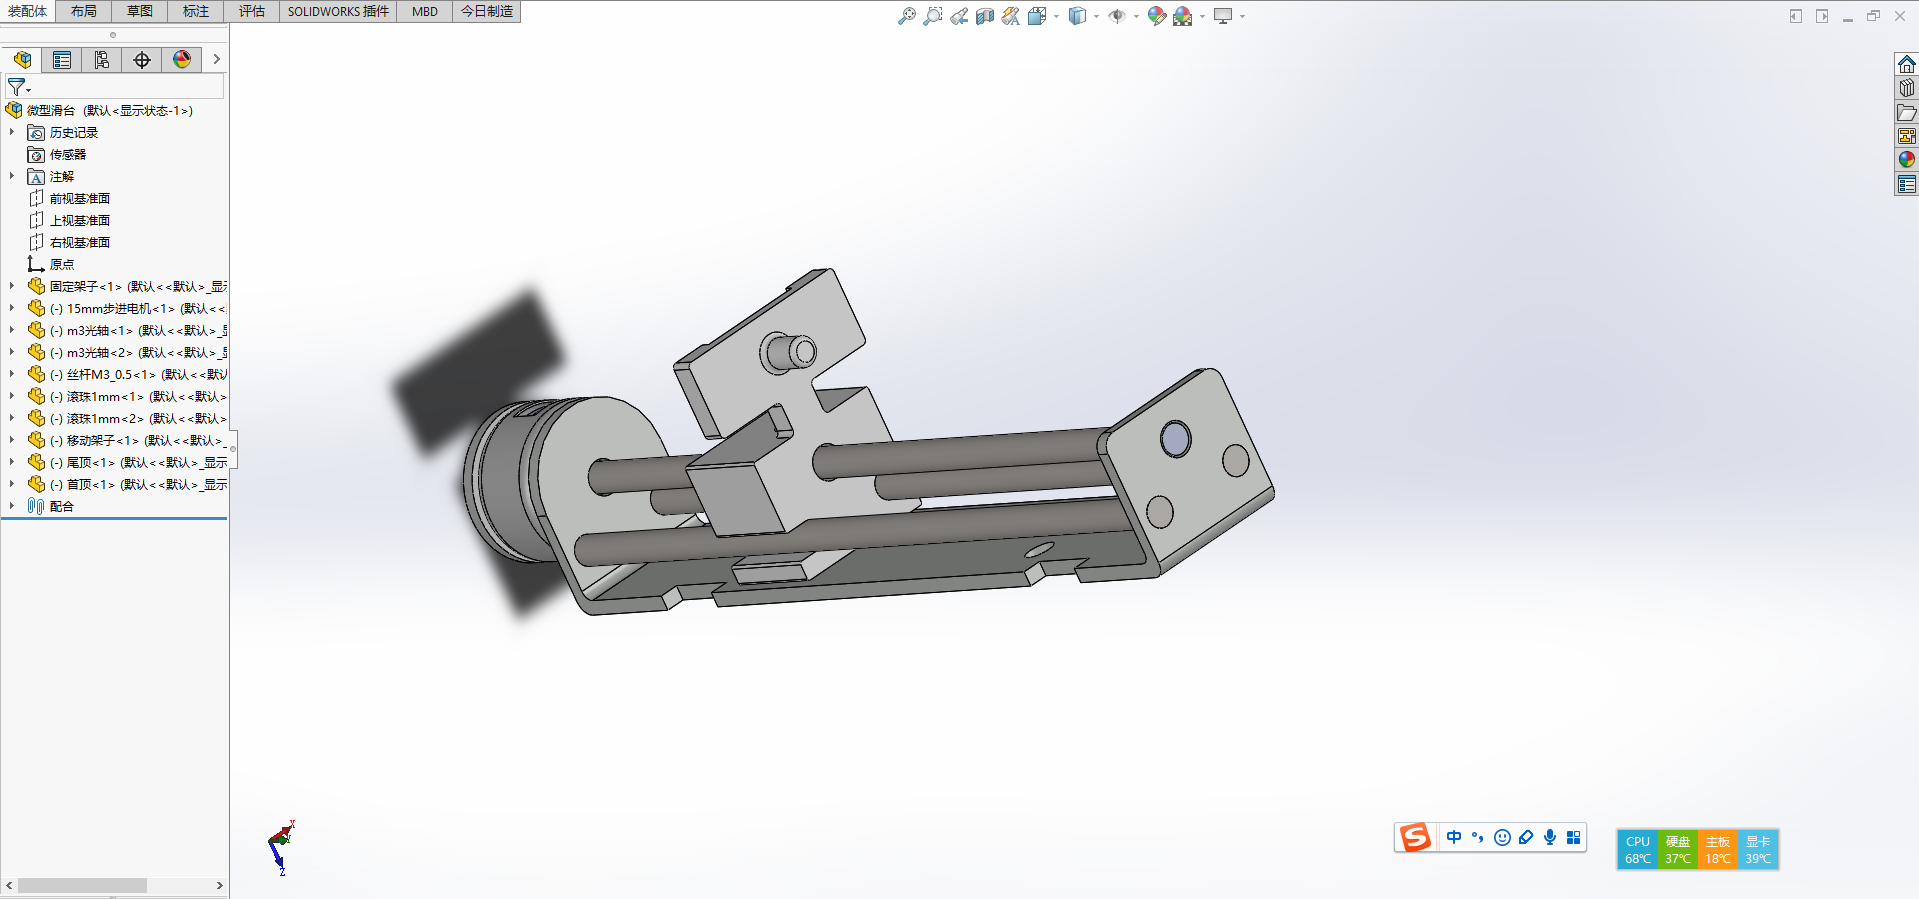Click the View Orientation cube icon
Viewport: 1919px width, 899px height.
click(x=1037, y=16)
